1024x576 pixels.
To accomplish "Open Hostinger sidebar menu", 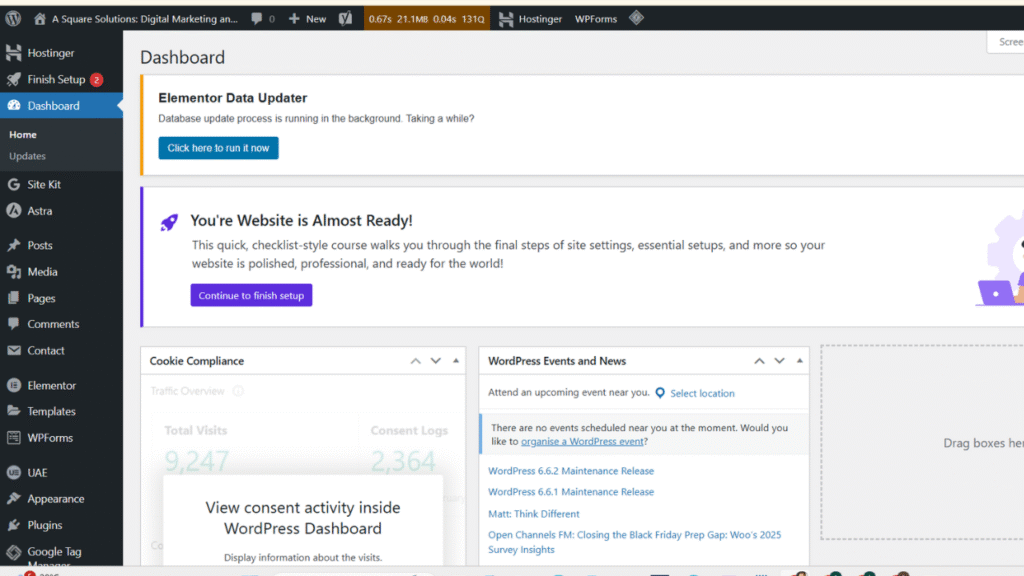I will [61, 53].
